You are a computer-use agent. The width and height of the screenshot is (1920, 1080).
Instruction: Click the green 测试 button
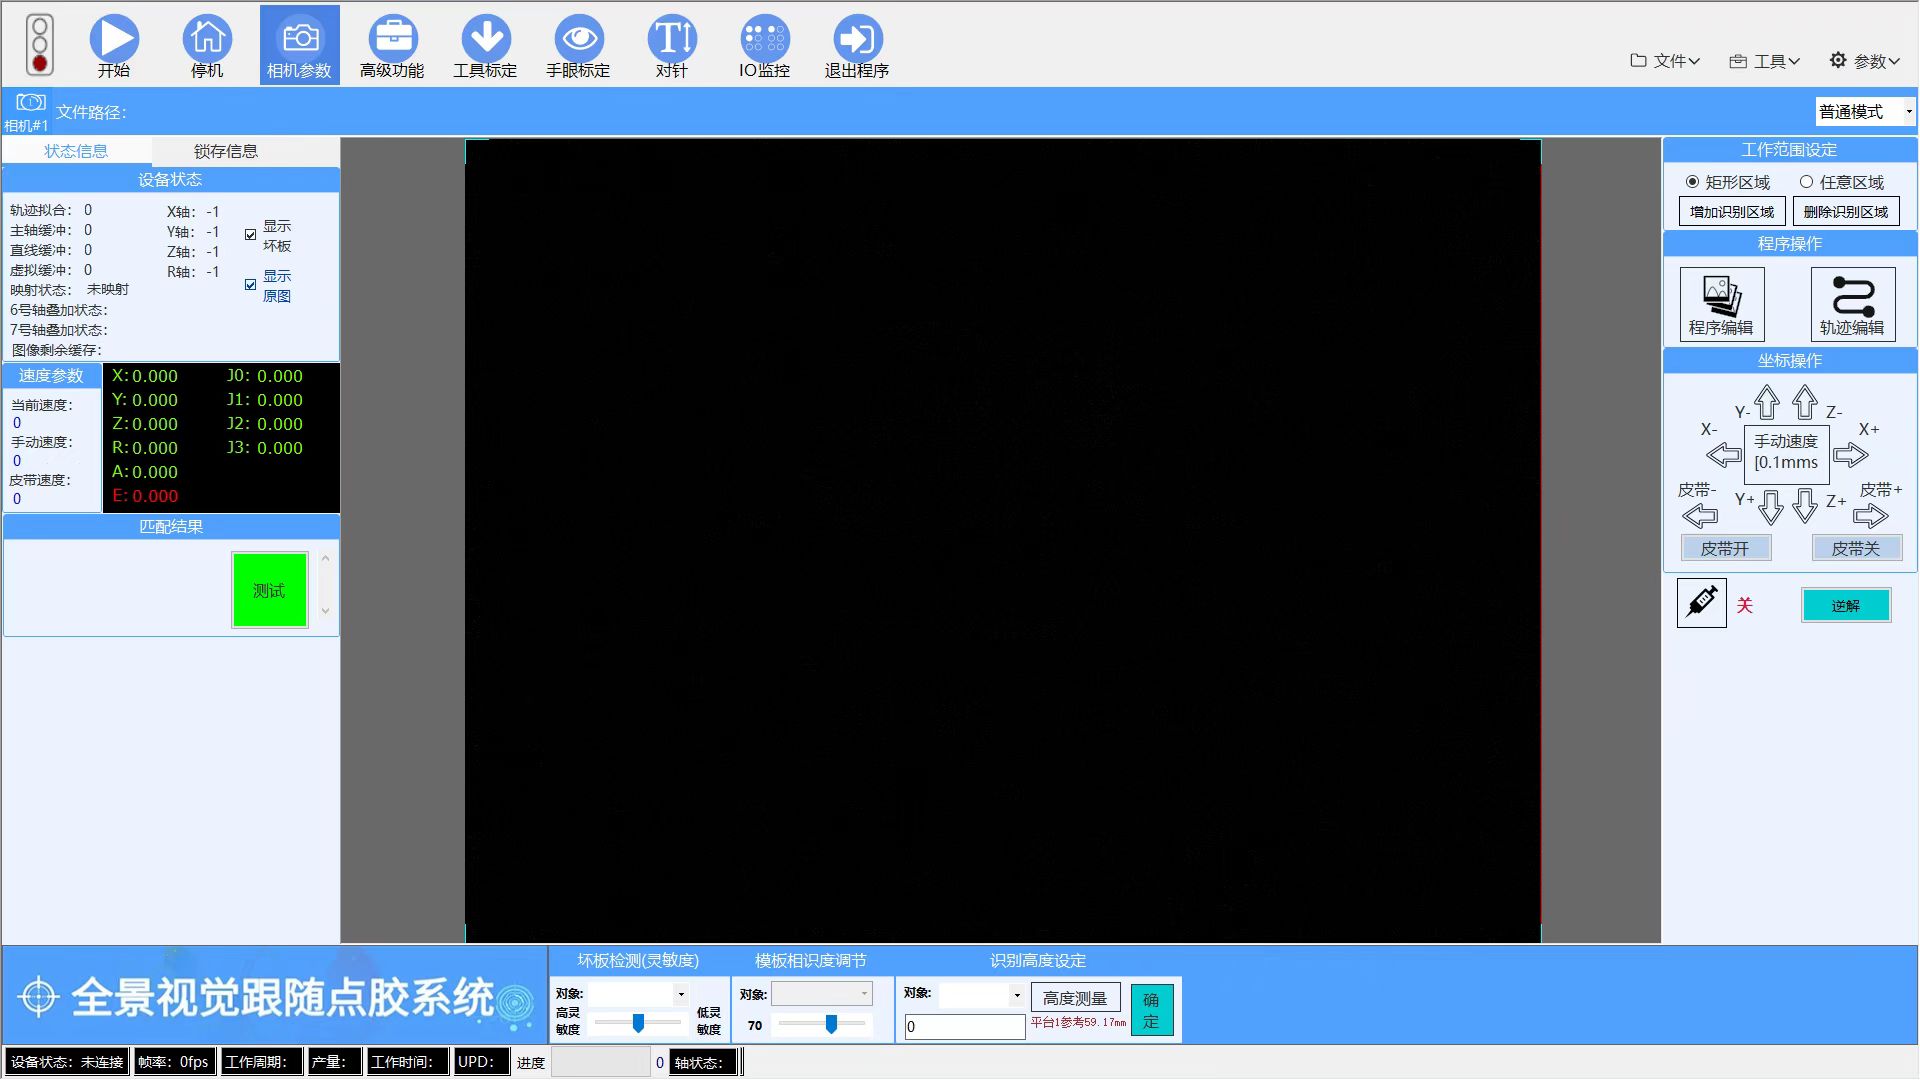[269, 590]
